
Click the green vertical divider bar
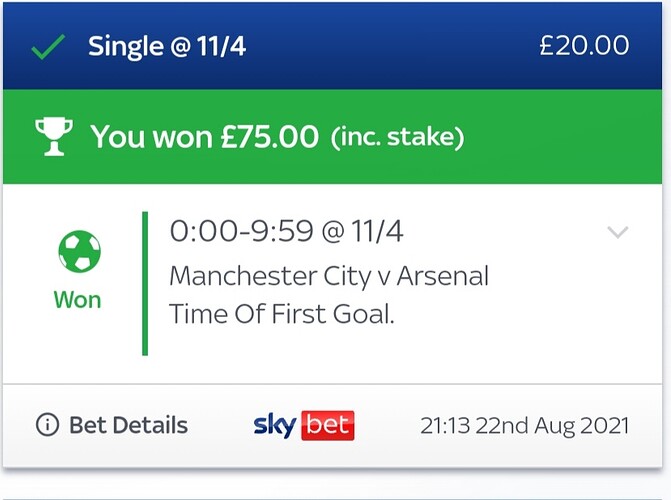point(145,283)
